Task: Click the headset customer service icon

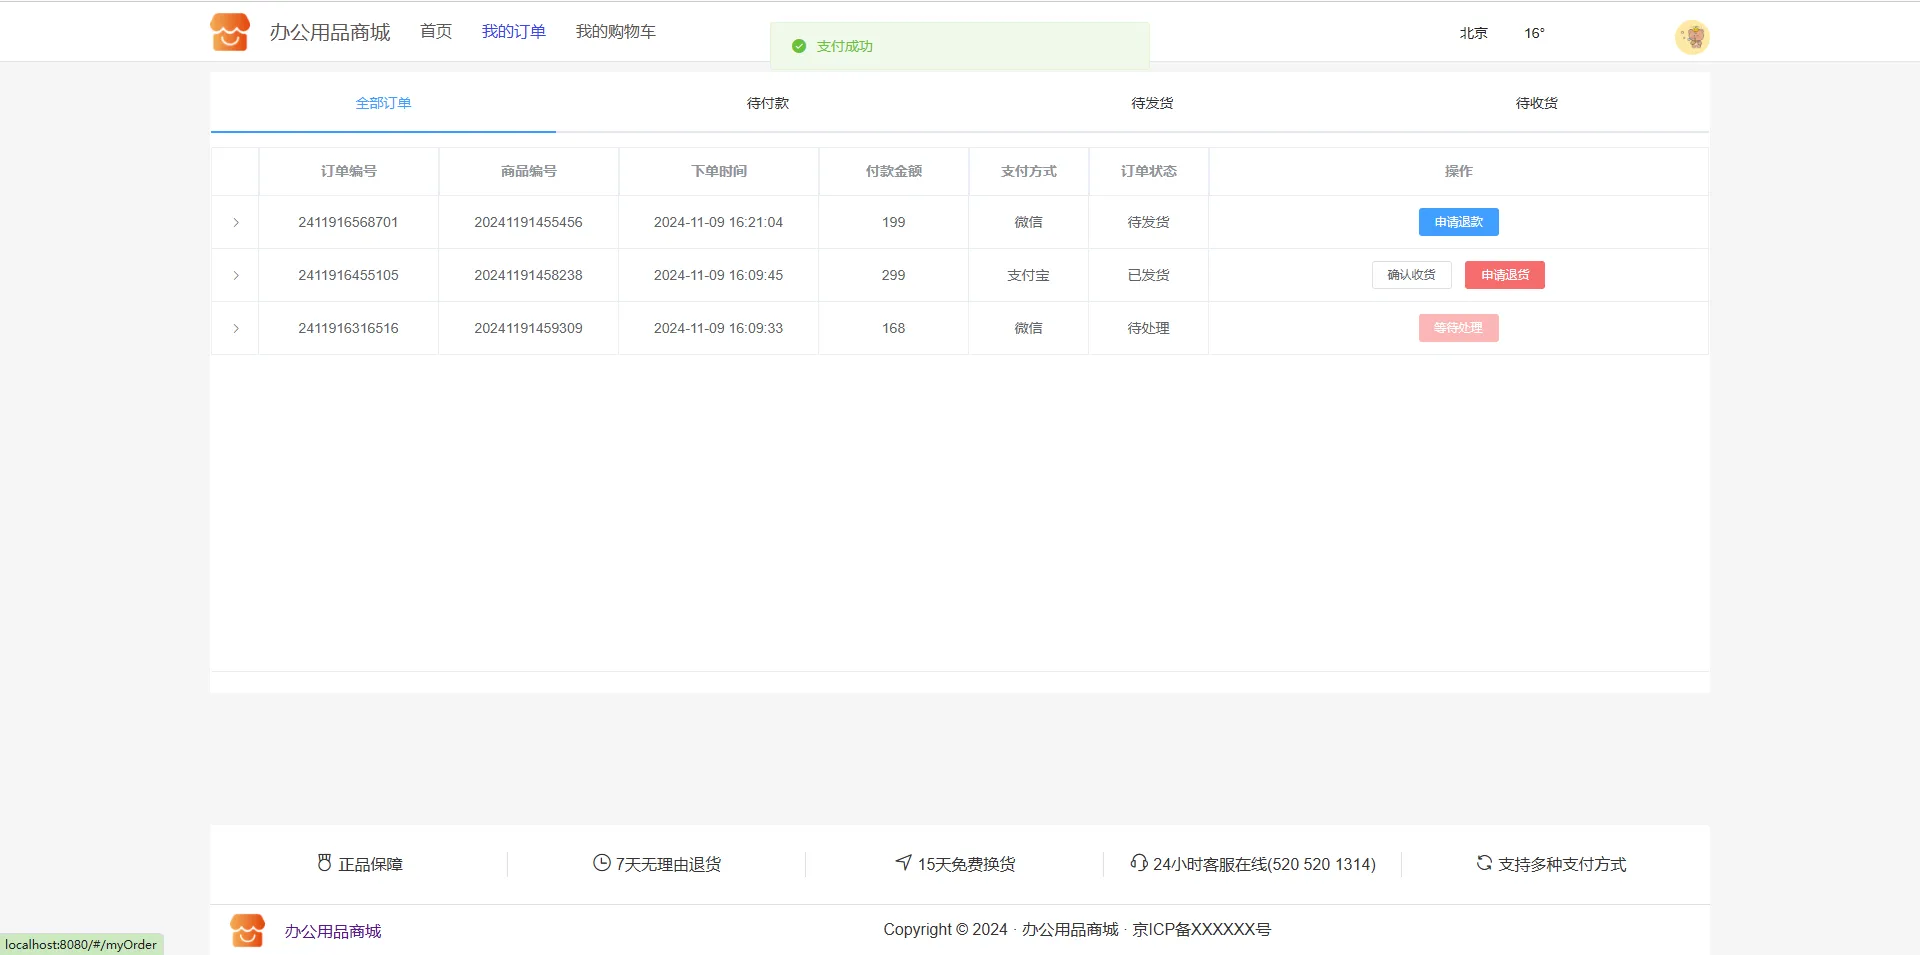Action: (1138, 862)
